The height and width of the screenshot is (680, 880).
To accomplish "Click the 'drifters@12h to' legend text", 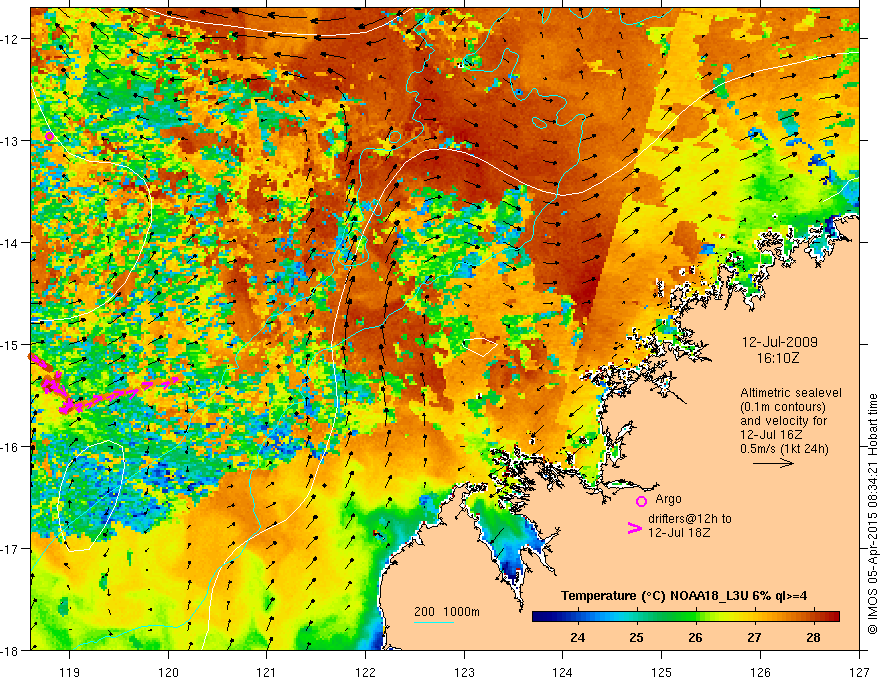I will click(x=690, y=518).
